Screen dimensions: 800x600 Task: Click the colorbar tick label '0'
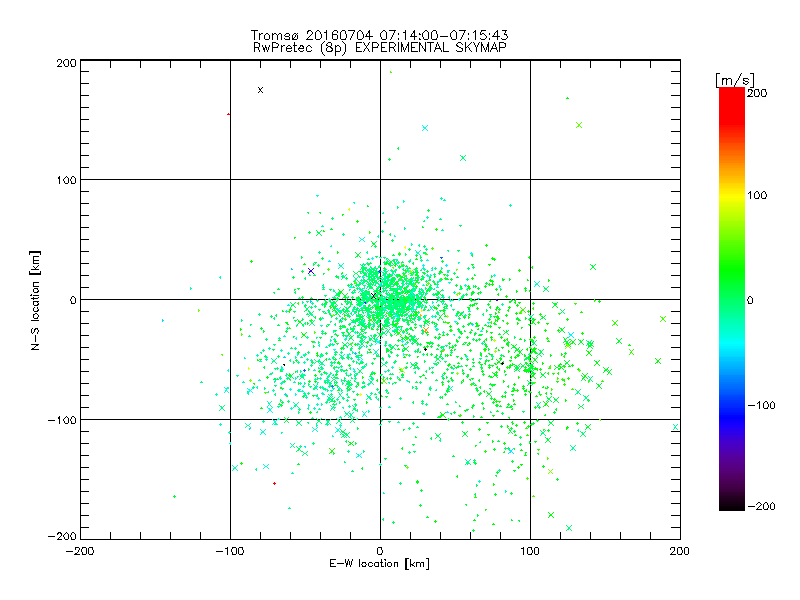pos(750,301)
